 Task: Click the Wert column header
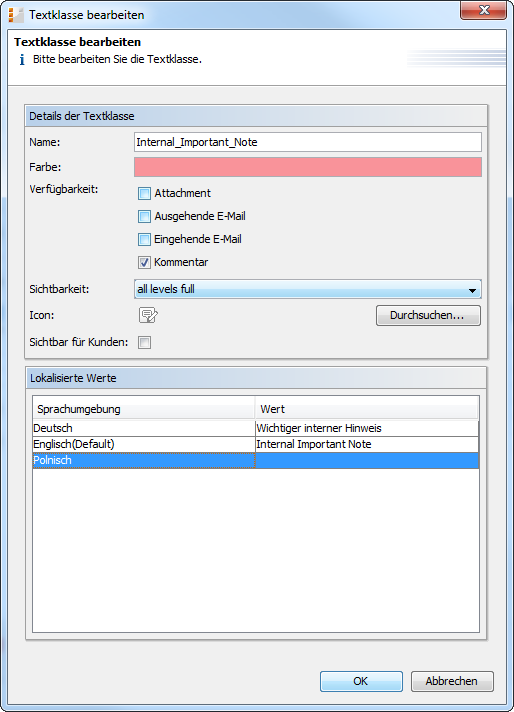pyautogui.click(x=367, y=409)
